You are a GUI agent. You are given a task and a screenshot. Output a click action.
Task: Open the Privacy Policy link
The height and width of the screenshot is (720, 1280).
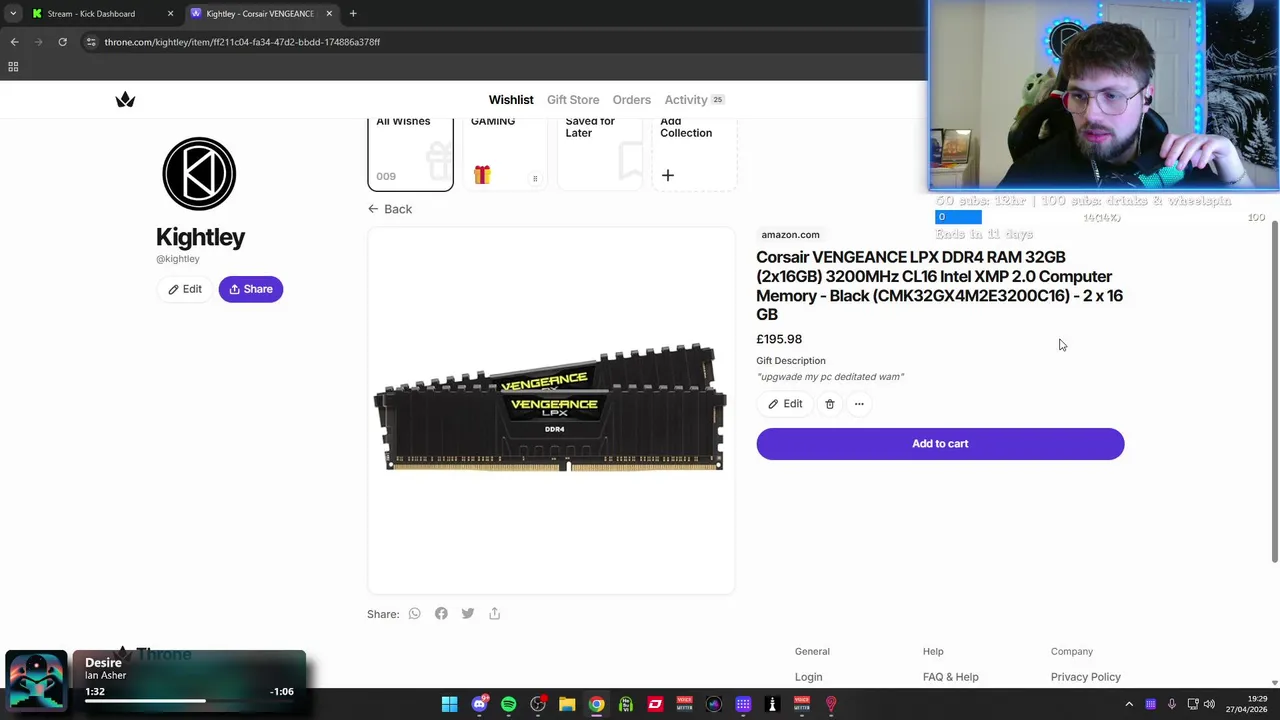point(1086,677)
